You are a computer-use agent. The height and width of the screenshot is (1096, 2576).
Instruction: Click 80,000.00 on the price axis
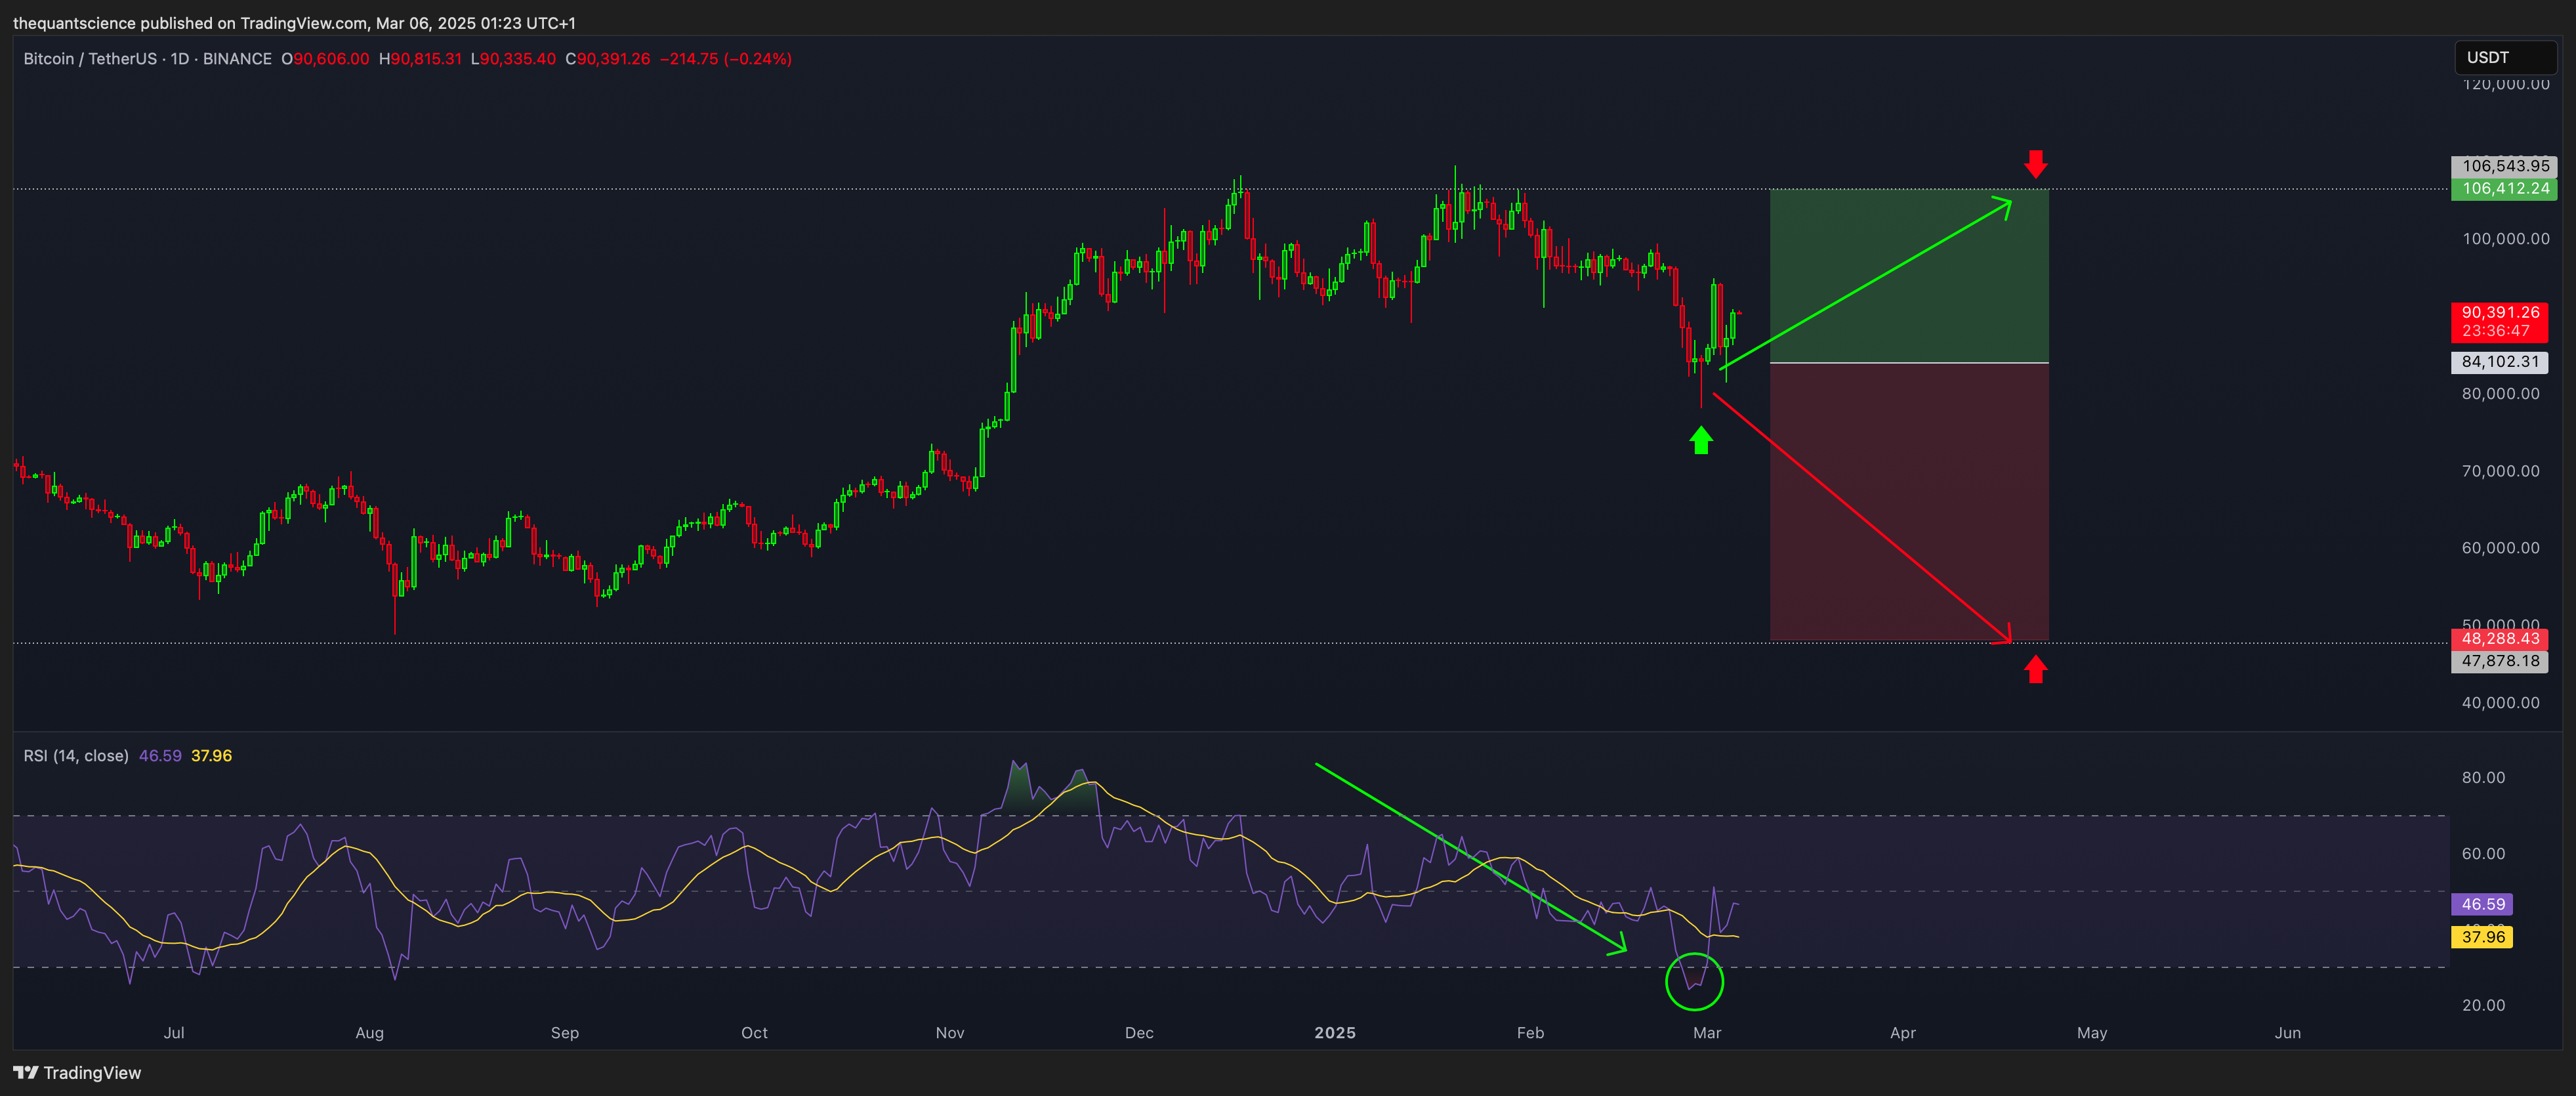click(x=2500, y=394)
